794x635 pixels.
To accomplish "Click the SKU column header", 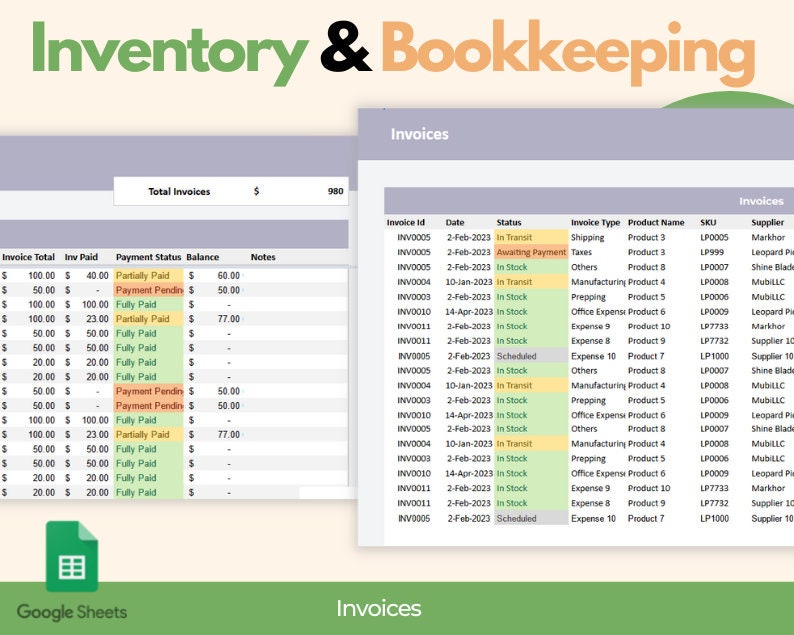I will [708, 222].
